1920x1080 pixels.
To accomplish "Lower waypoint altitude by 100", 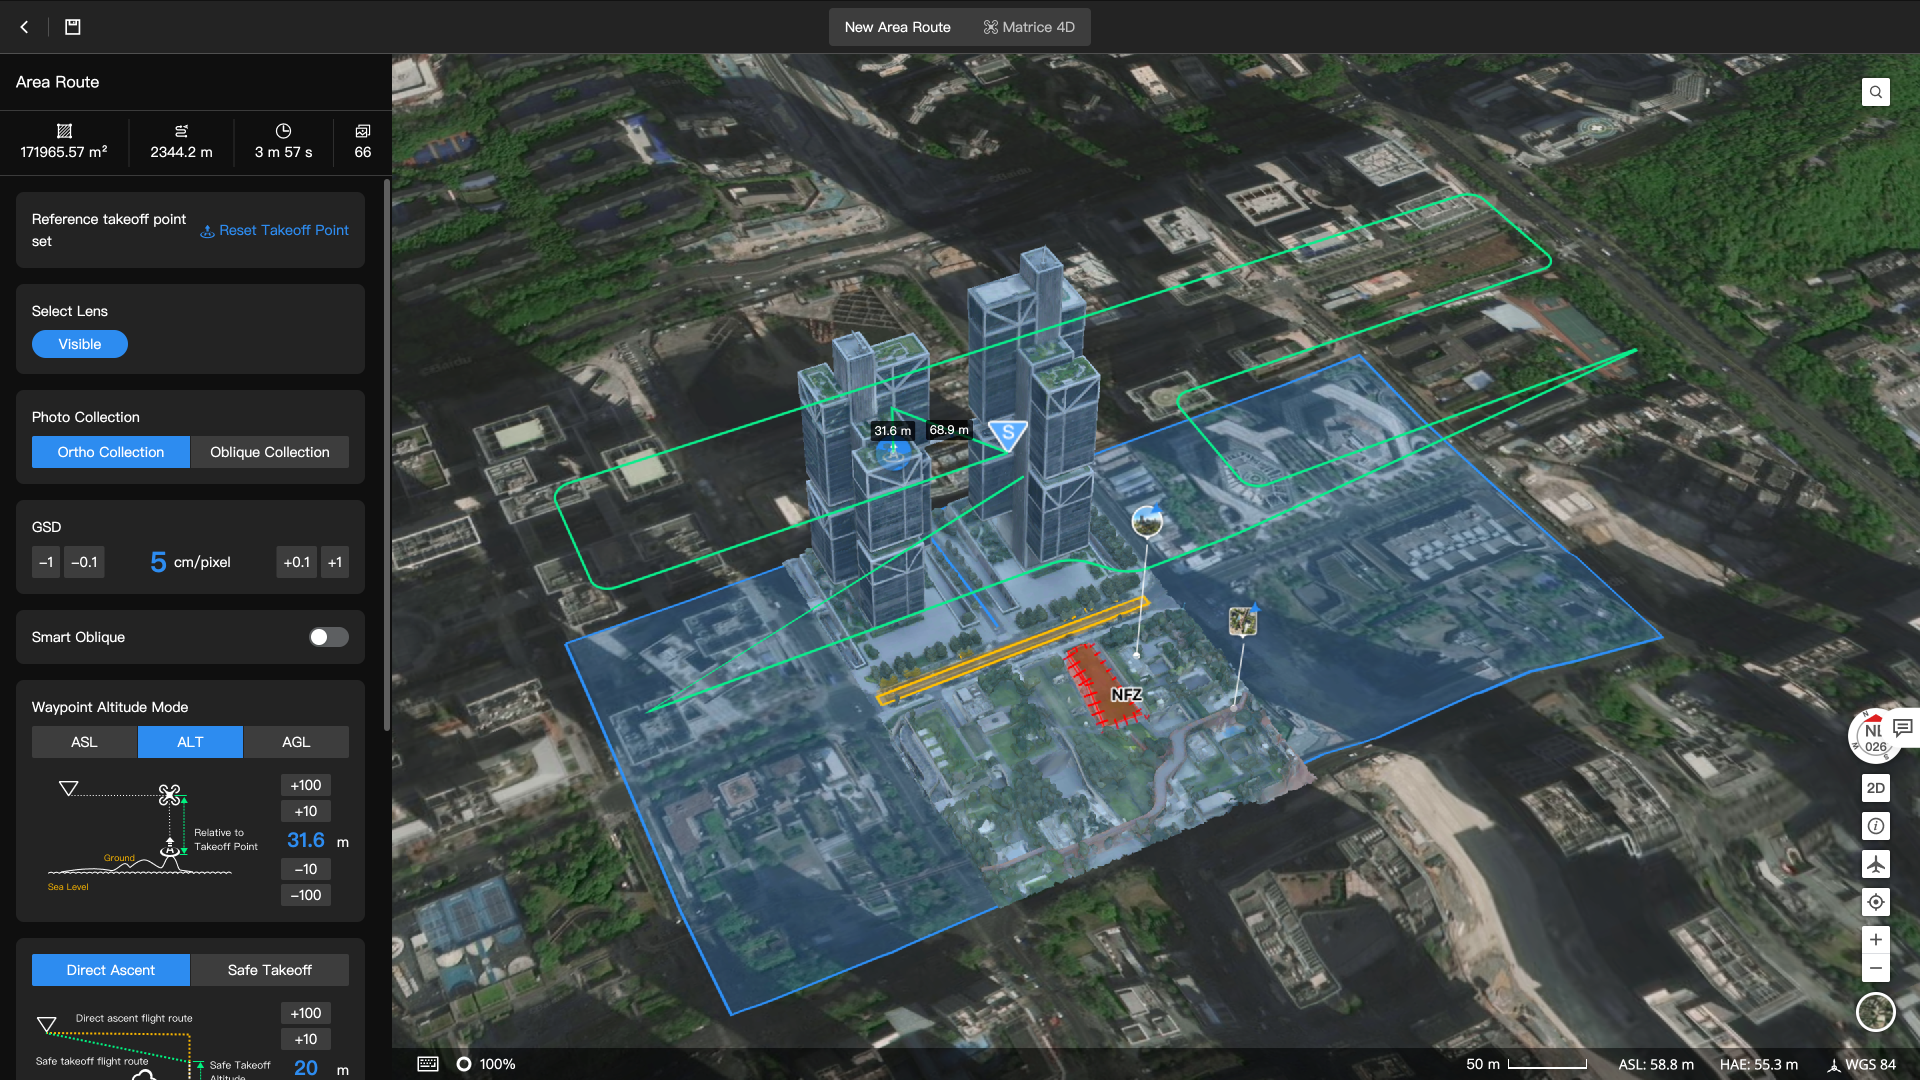I will coord(306,895).
